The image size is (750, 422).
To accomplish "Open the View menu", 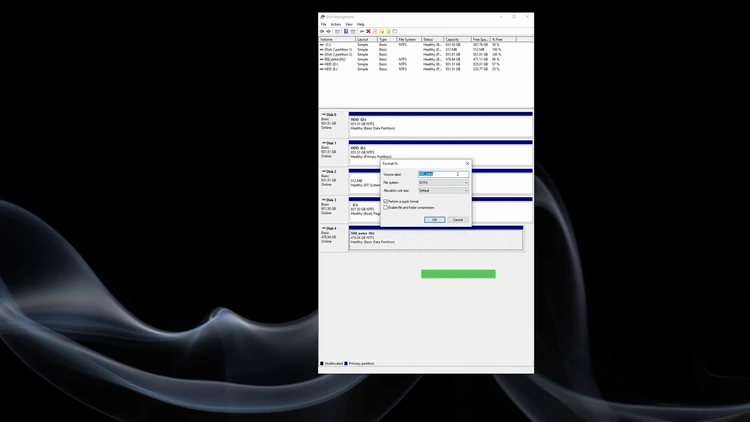I will point(349,24).
